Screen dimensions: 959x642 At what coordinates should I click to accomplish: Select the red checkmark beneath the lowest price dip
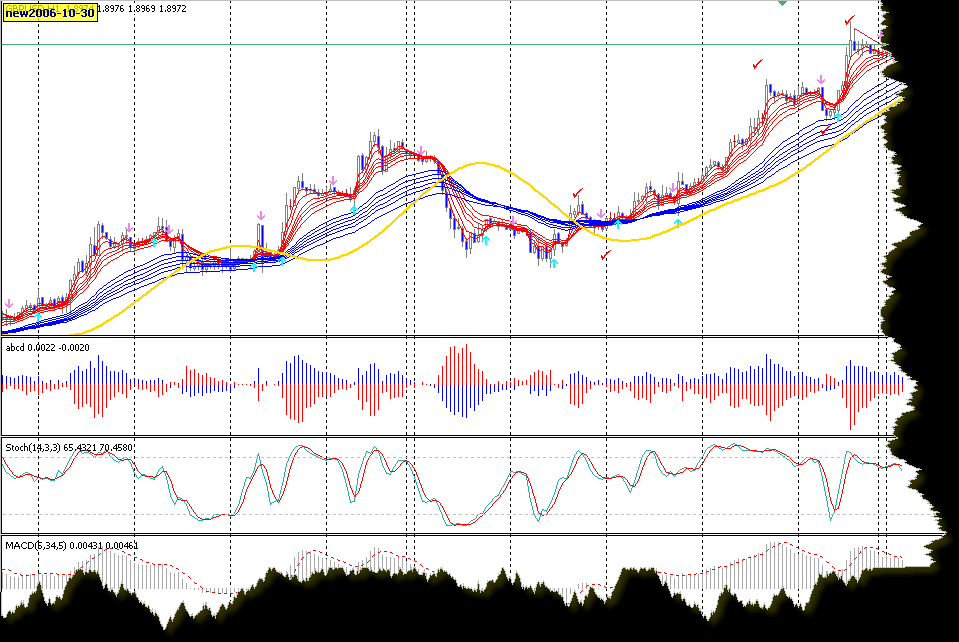click(605, 256)
